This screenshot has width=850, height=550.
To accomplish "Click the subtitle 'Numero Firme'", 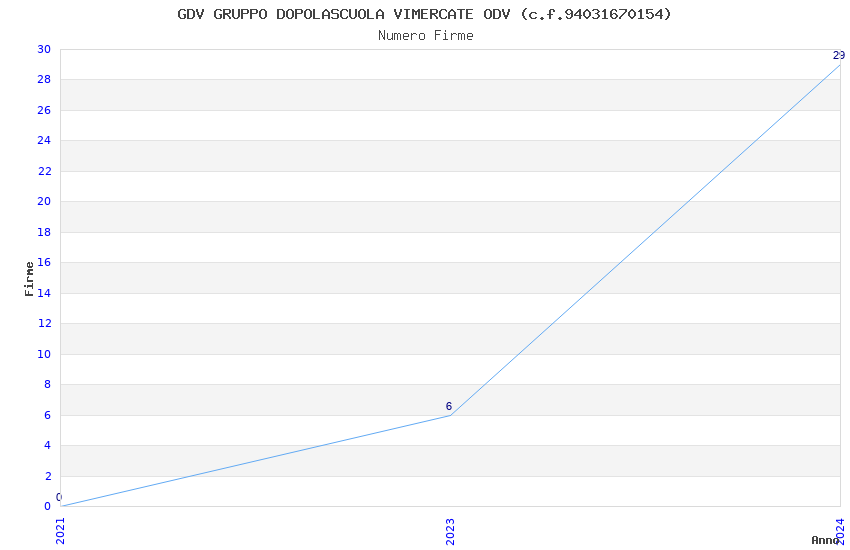I will [x=426, y=36].
